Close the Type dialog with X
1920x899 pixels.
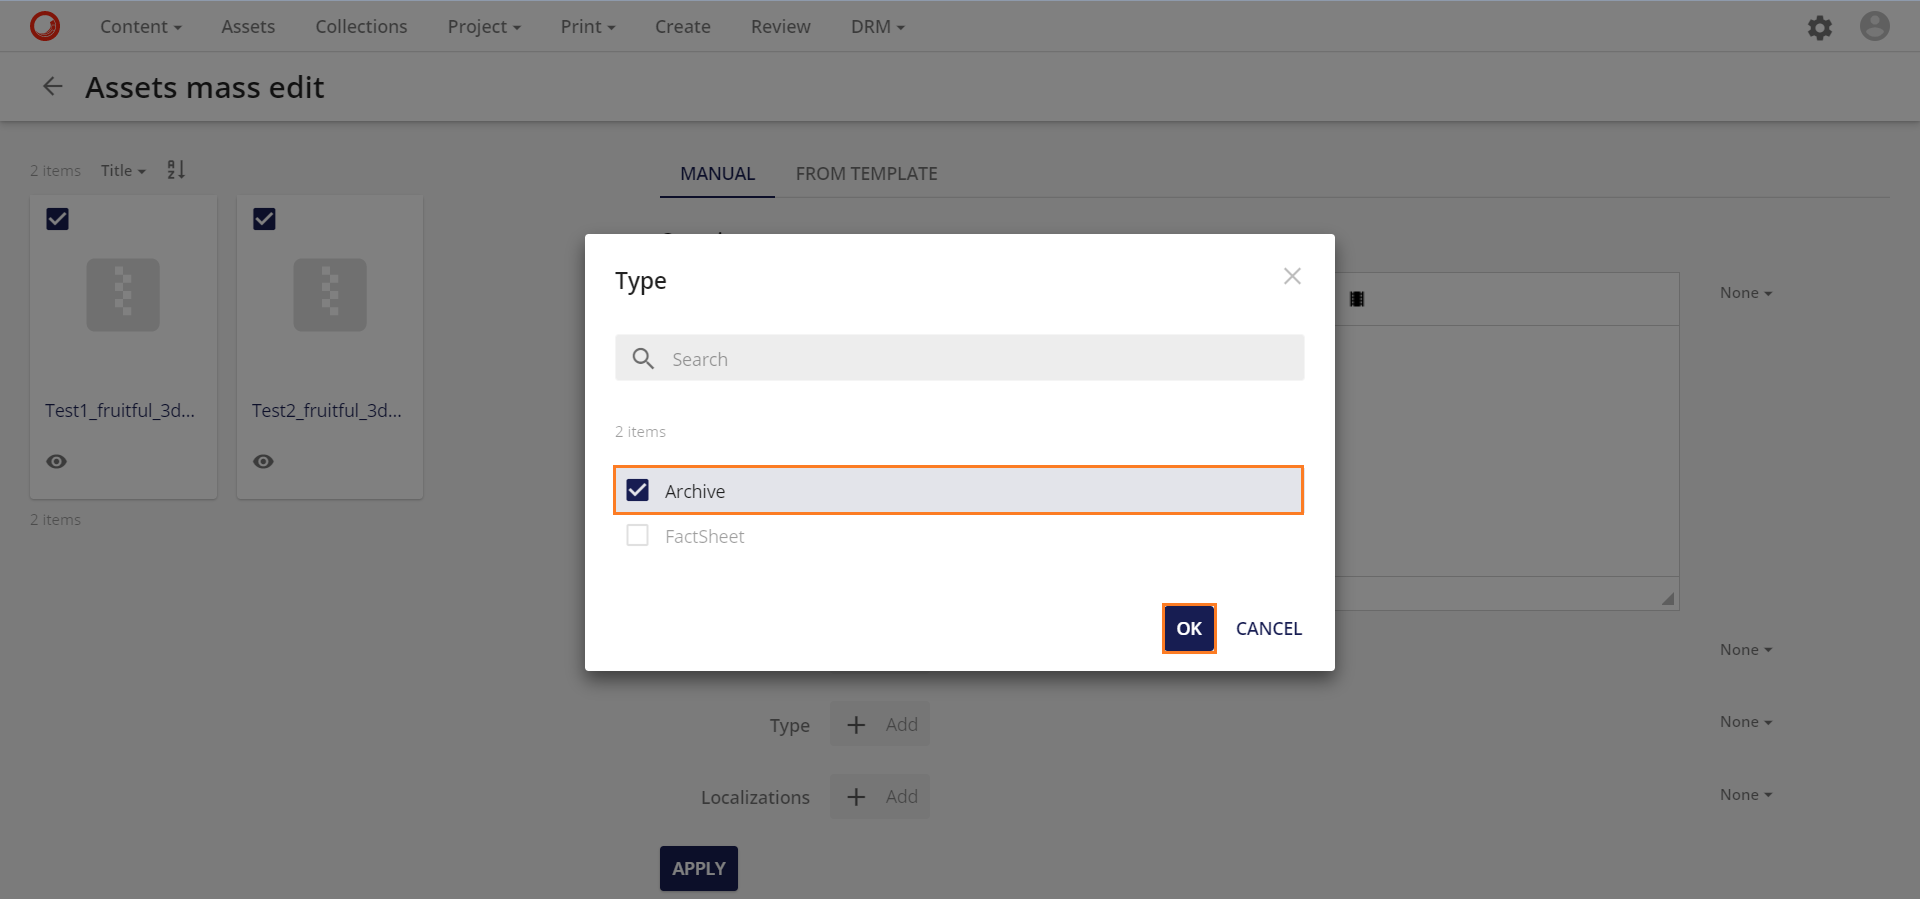(x=1292, y=276)
